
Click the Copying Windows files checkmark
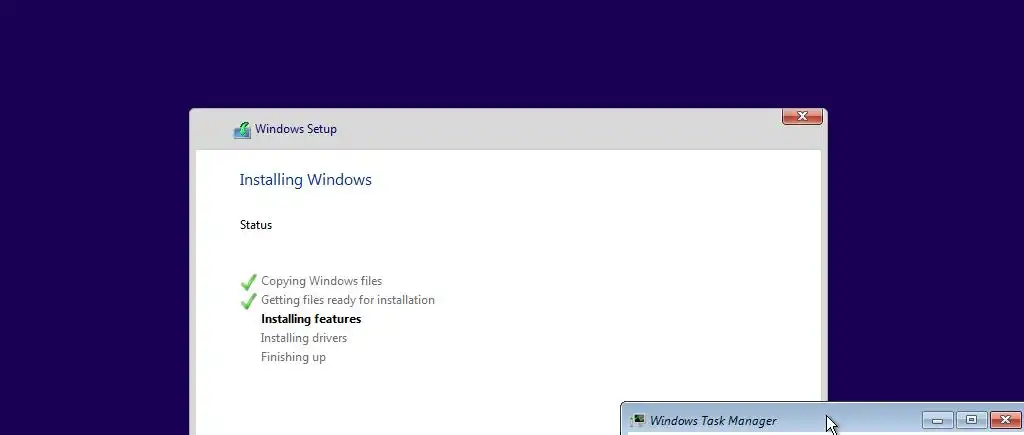pos(248,282)
